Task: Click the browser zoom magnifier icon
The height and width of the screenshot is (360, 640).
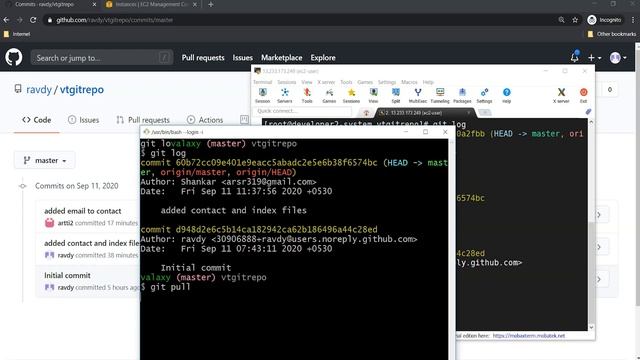Action: pos(561,20)
